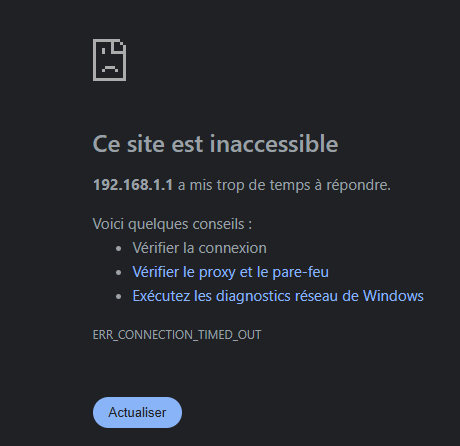The image size is (460, 446).
Task: Click the word Windows in the diagnostics link
Action: tap(393, 296)
